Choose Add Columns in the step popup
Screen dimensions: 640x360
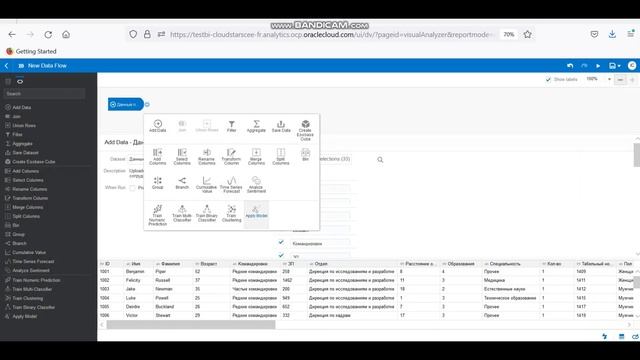pos(158,157)
